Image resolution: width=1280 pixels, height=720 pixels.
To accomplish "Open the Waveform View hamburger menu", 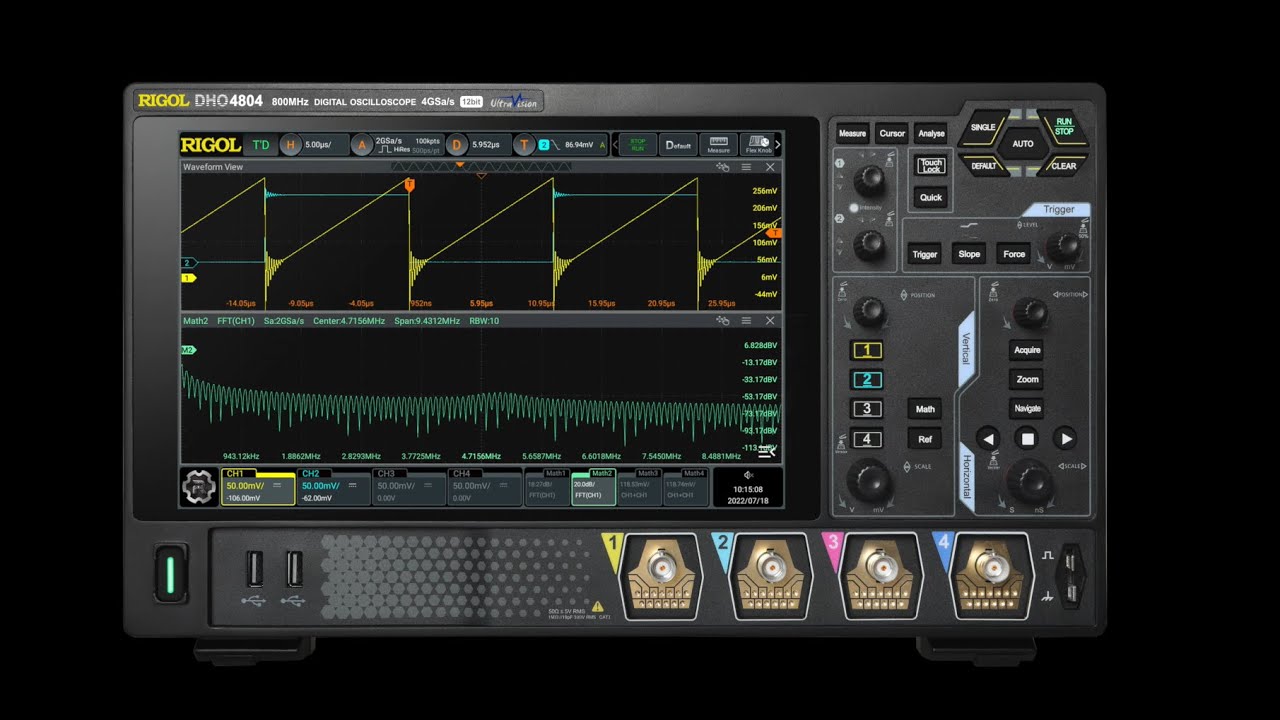I will point(746,167).
